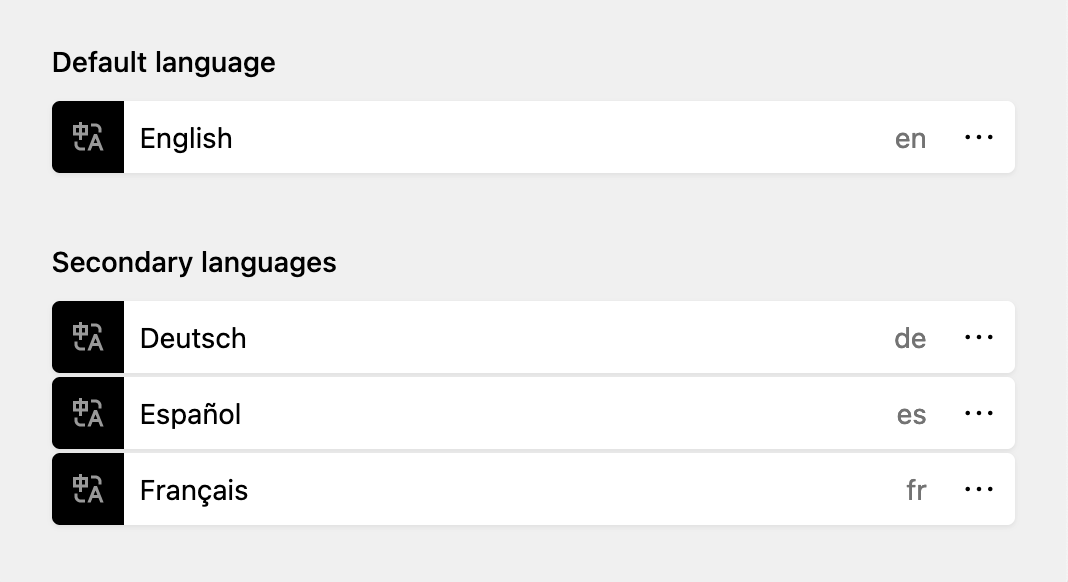This screenshot has height=582, width=1068.
Task: Select the Deutsch language name
Action: tap(193, 339)
